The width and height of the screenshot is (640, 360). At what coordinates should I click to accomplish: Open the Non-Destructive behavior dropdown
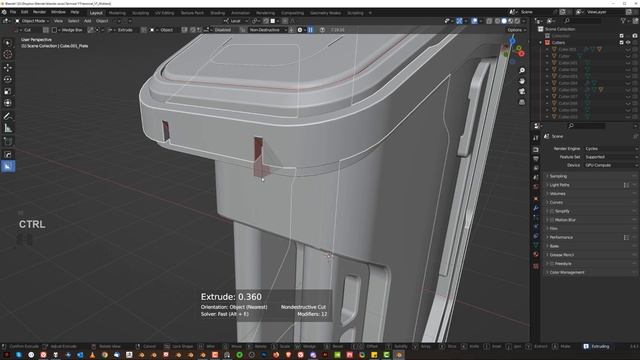pos(268,30)
